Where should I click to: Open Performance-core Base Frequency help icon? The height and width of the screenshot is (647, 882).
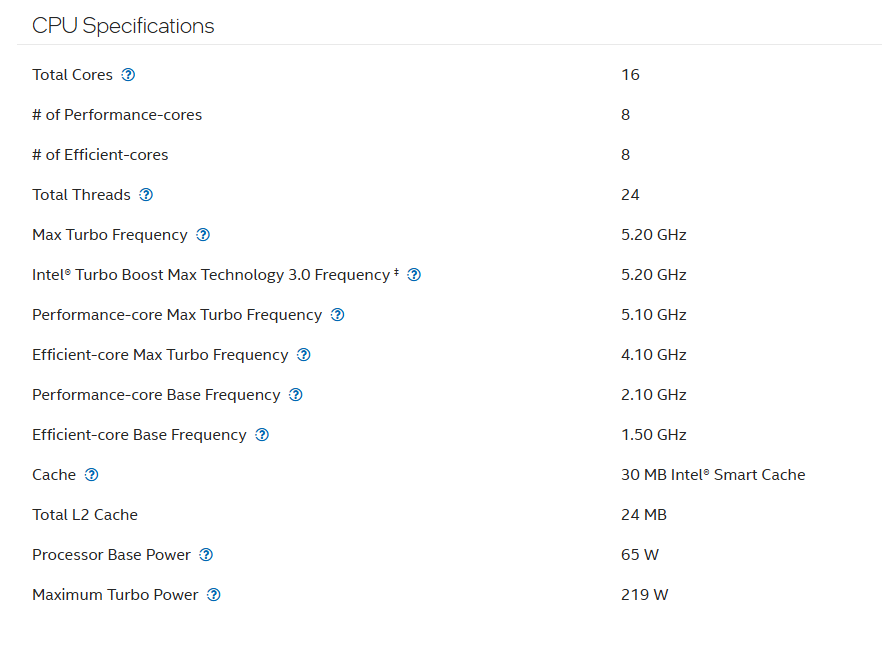tap(295, 395)
